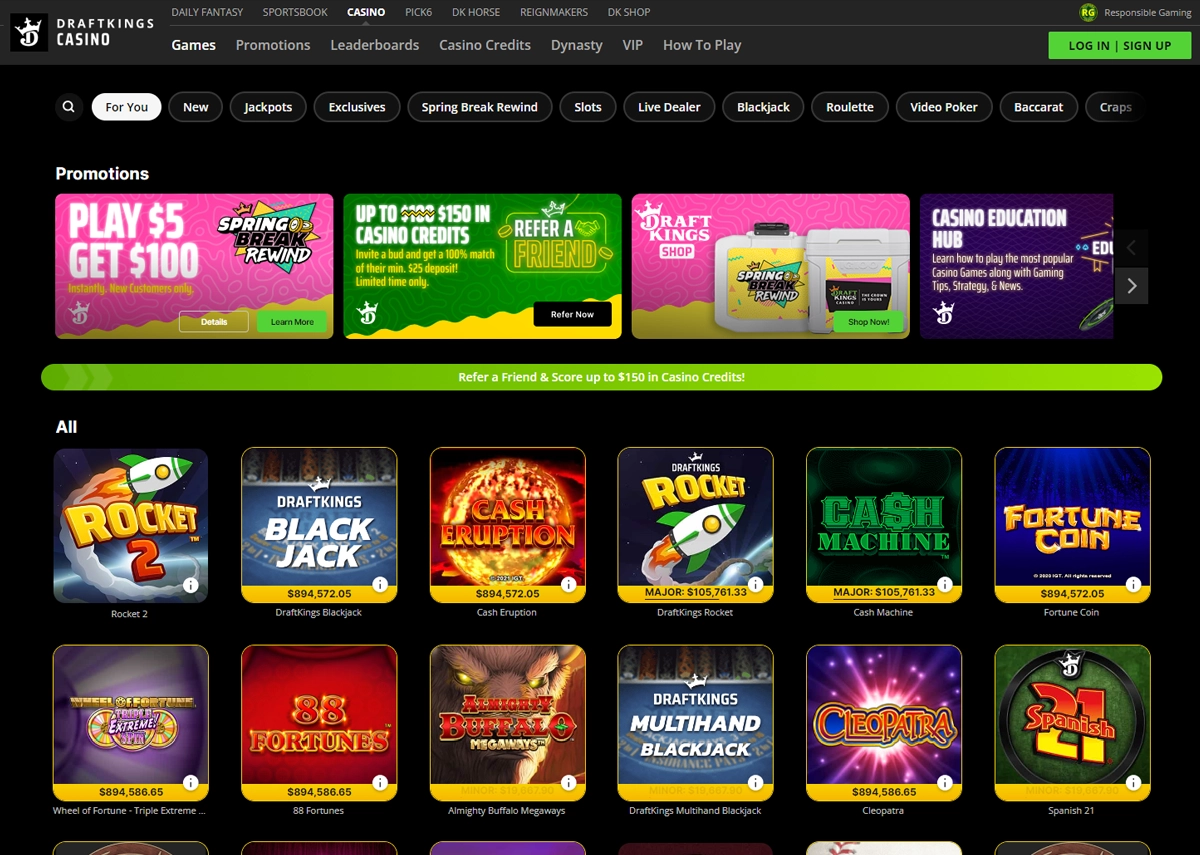Show info for Cleopatra game
The image size is (1200, 855).
click(943, 782)
